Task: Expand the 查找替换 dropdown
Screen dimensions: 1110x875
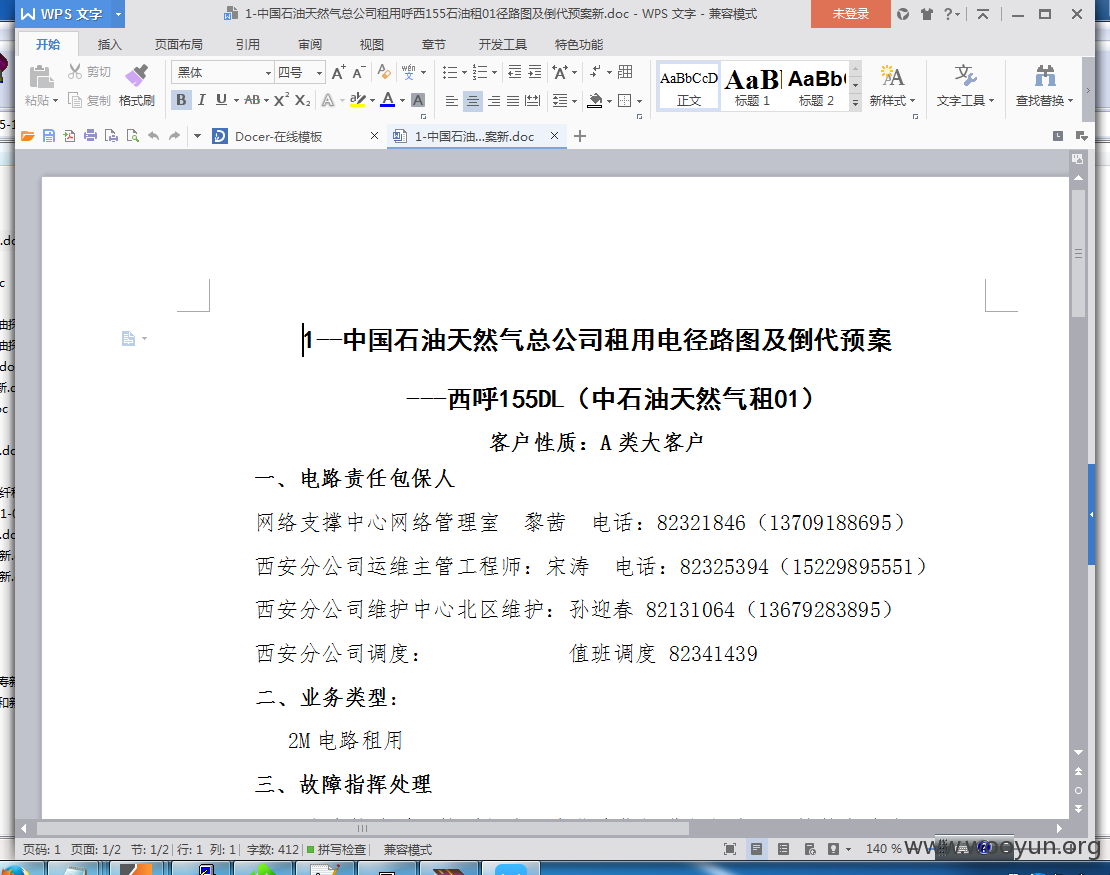Action: [x=1070, y=101]
